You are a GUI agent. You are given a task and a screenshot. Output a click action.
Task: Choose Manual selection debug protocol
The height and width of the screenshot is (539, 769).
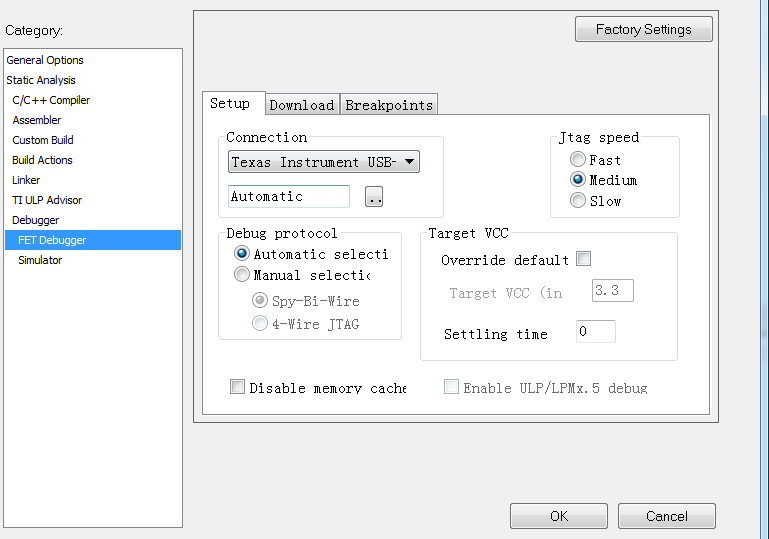pyautogui.click(x=241, y=275)
